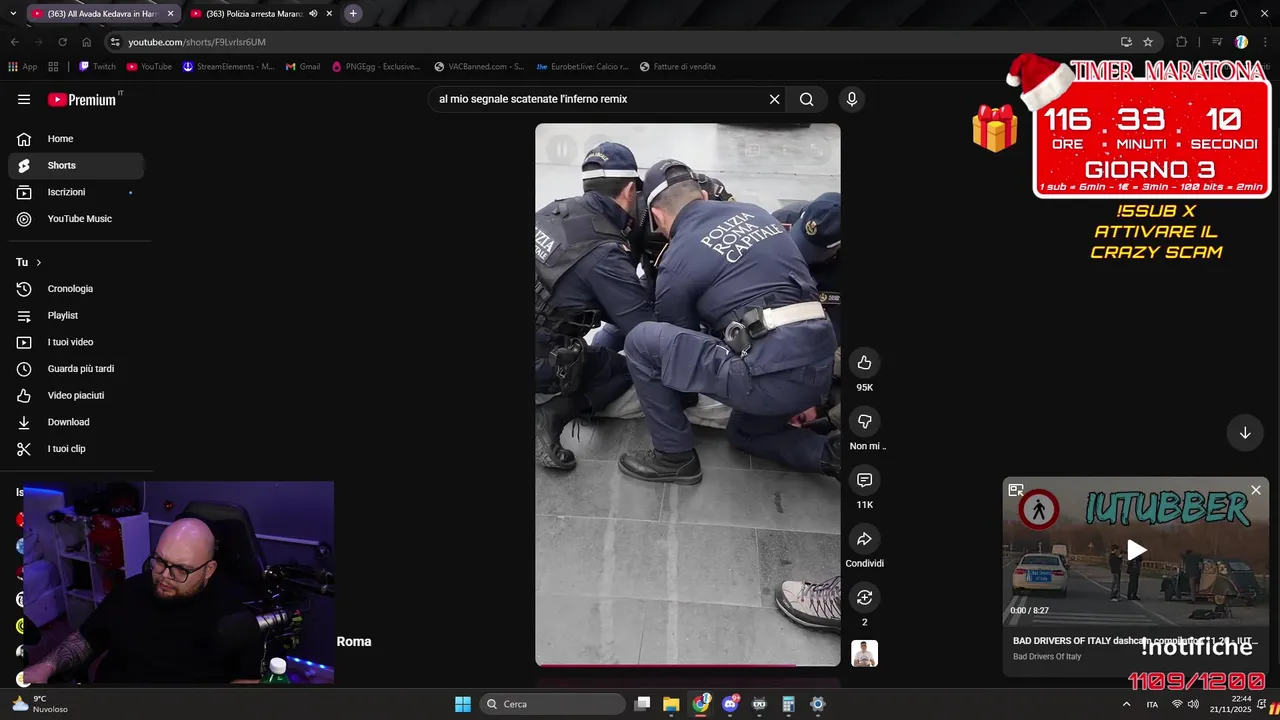The width and height of the screenshot is (1280, 720).
Task: Install app icon in address bar
Action: [1126, 42]
